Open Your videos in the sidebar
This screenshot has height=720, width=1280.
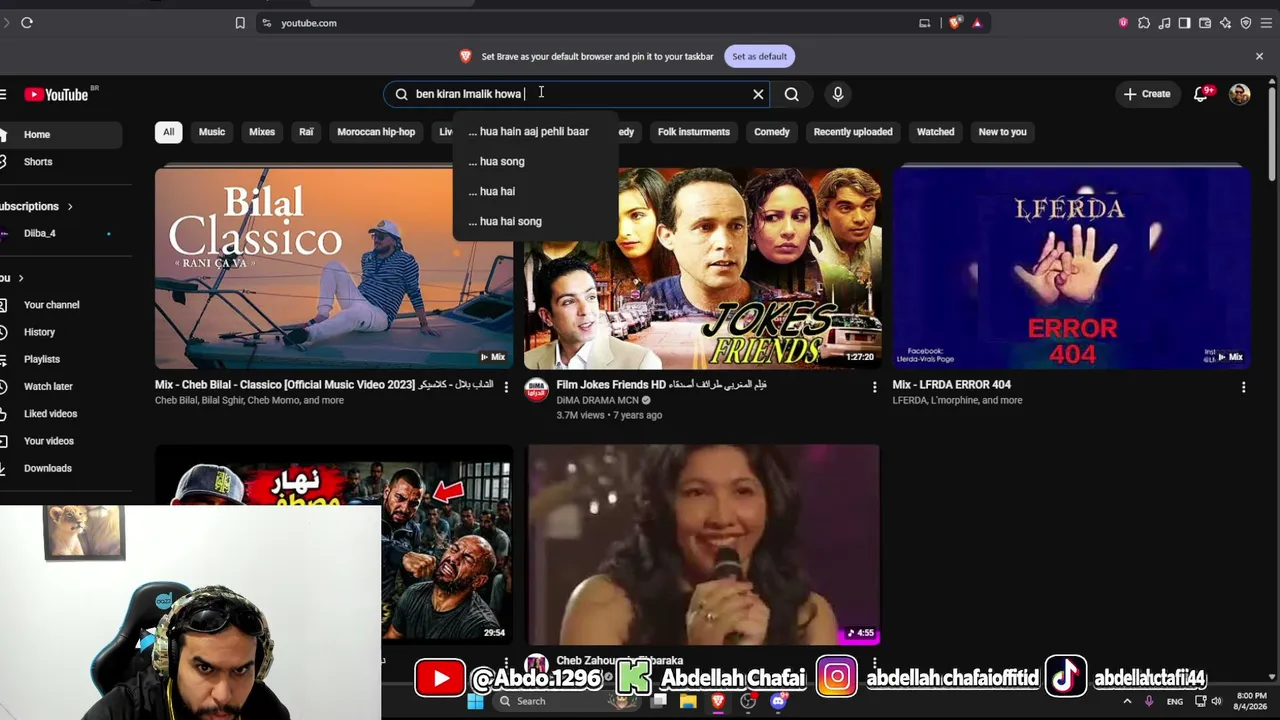(x=61, y=441)
